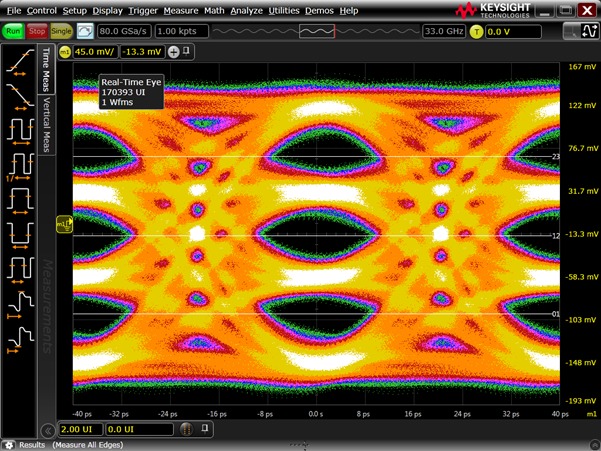Image resolution: width=601 pixels, height=451 pixels.
Task: Select the rise time measurement icon
Action: click(x=20, y=62)
